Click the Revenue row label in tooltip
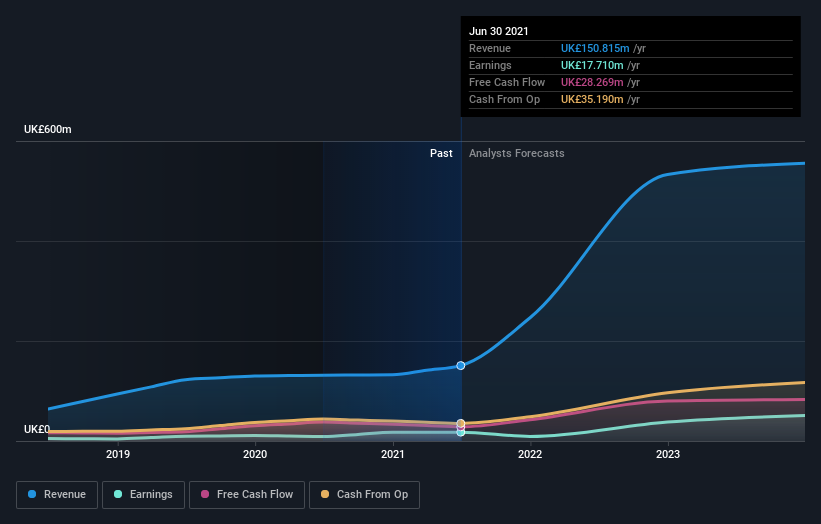The height and width of the screenshot is (524, 821). (490, 48)
